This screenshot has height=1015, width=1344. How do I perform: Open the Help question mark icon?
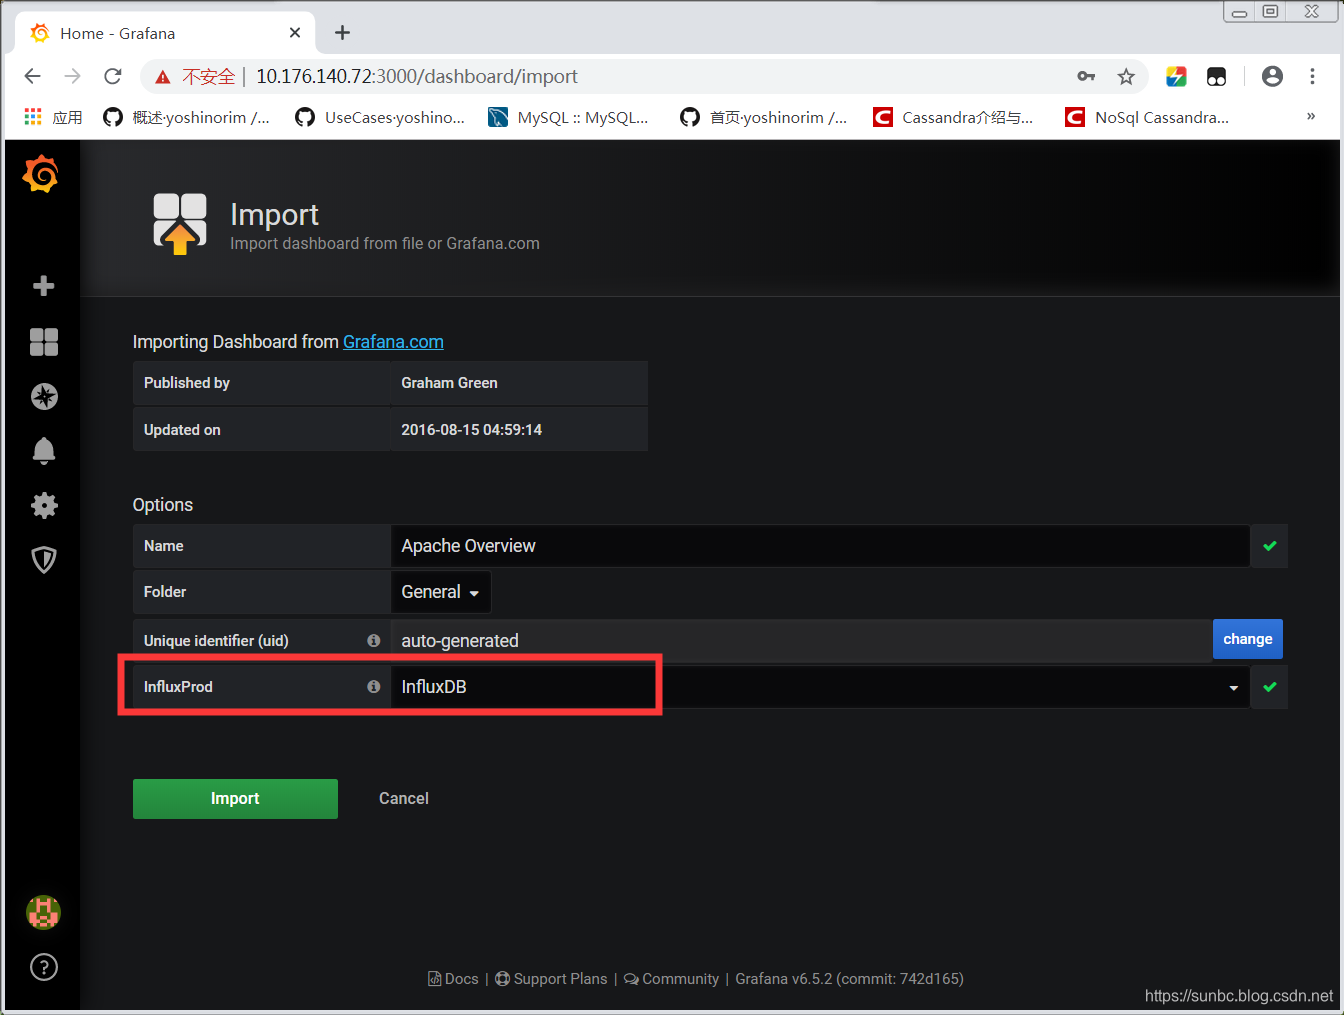43,967
